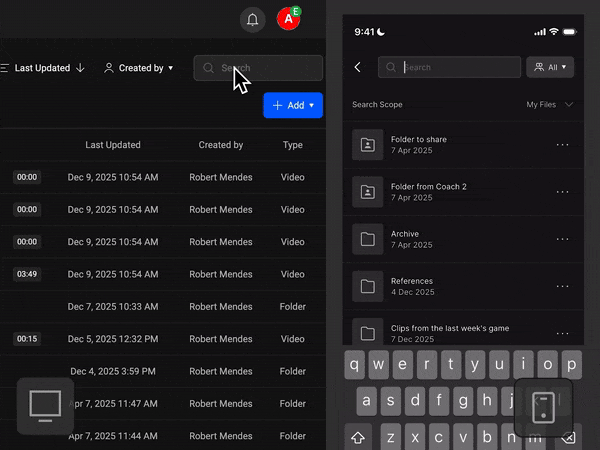The height and width of the screenshot is (450, 600).
Task: Toggle Last Updated sort direction
Action: [x=80, y=68]
